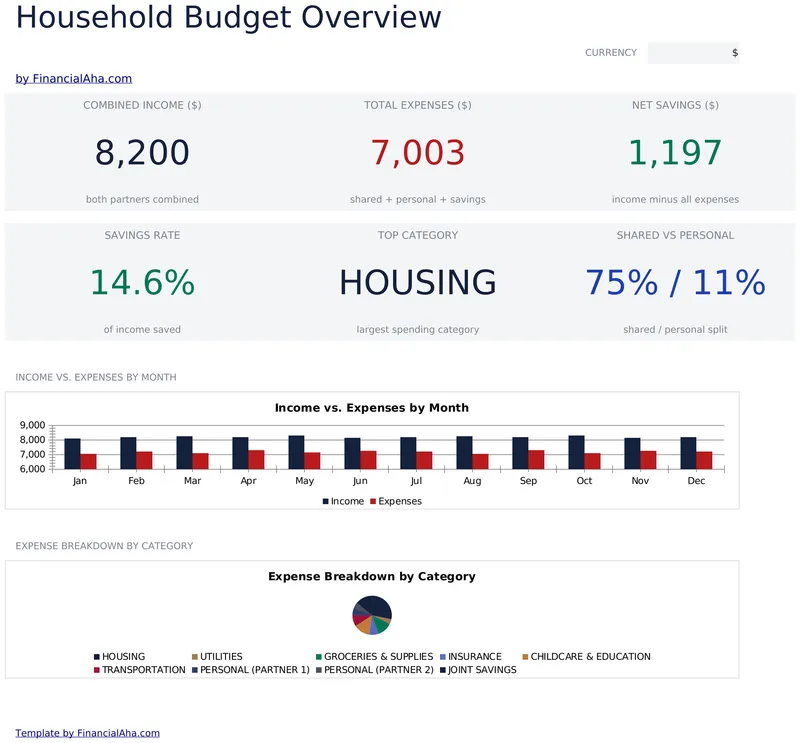
Task: Click the 6,000 y-axis label
Action: point(33,469)
